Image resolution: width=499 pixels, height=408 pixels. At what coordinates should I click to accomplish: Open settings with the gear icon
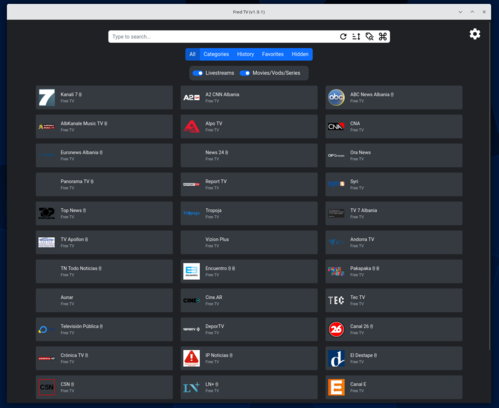[x=475, y=34]
